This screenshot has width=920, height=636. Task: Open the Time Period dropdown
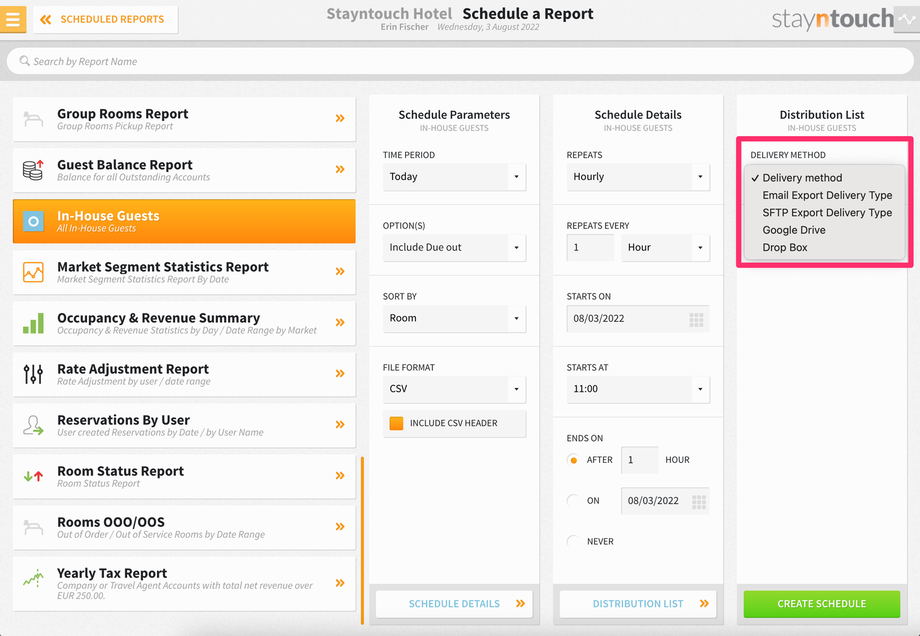(454, 177)
